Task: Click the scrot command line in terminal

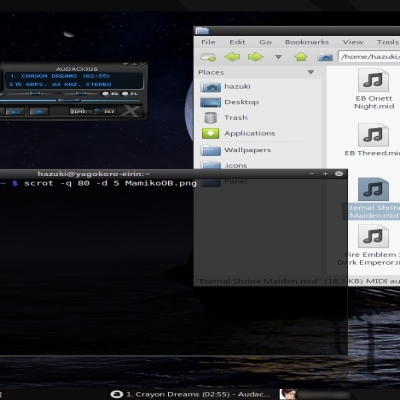Action: click(110, 183)
